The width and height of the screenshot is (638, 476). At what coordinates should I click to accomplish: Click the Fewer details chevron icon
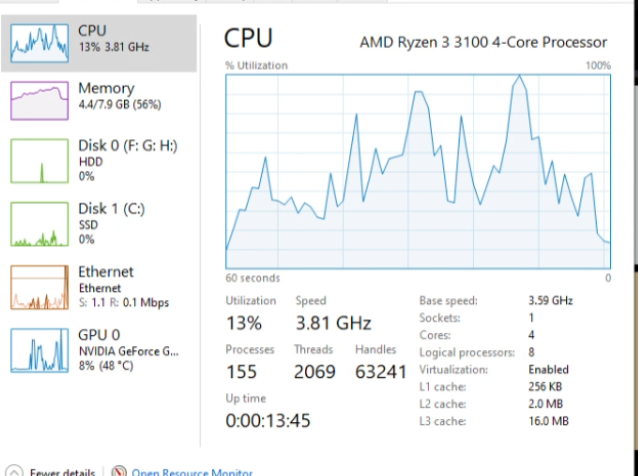click(x=13, y=472)
